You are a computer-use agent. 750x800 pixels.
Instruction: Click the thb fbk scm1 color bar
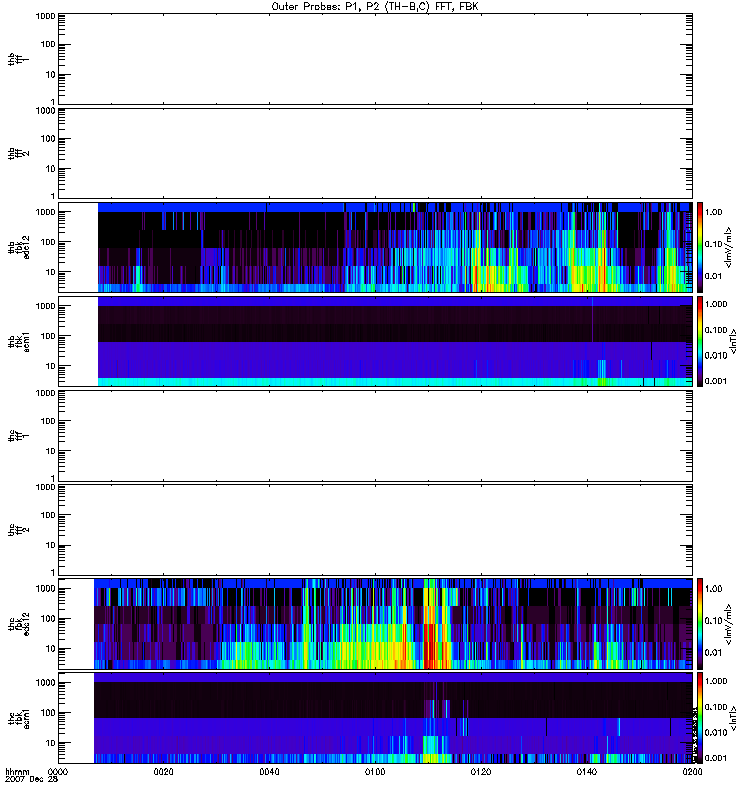point(700,341)
